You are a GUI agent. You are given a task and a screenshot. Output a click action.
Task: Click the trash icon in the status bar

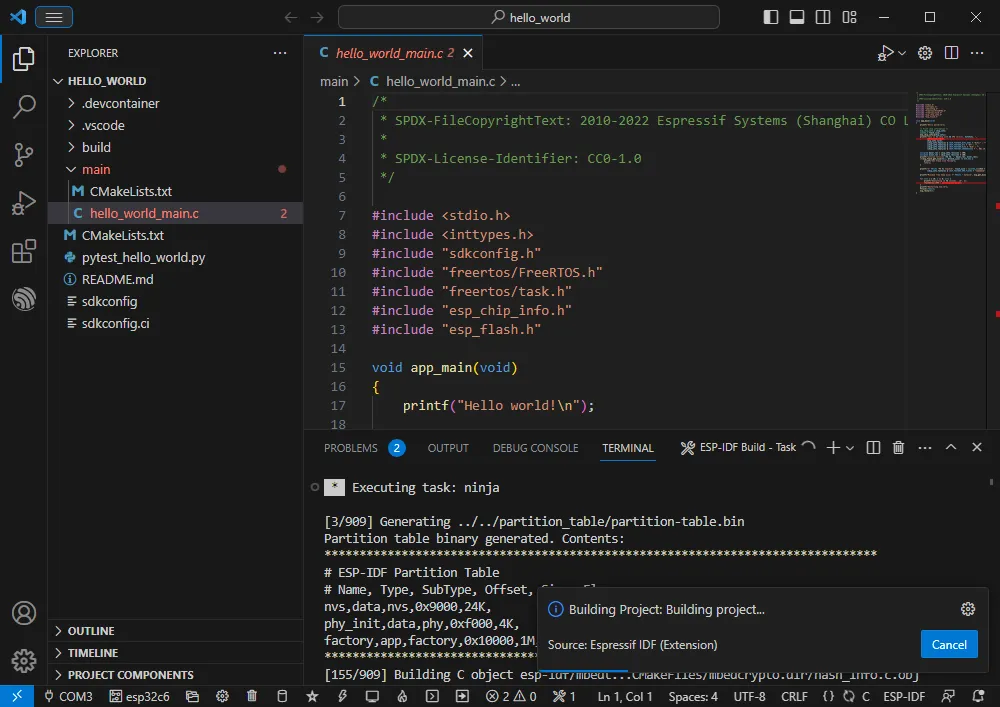click(252, 696)
